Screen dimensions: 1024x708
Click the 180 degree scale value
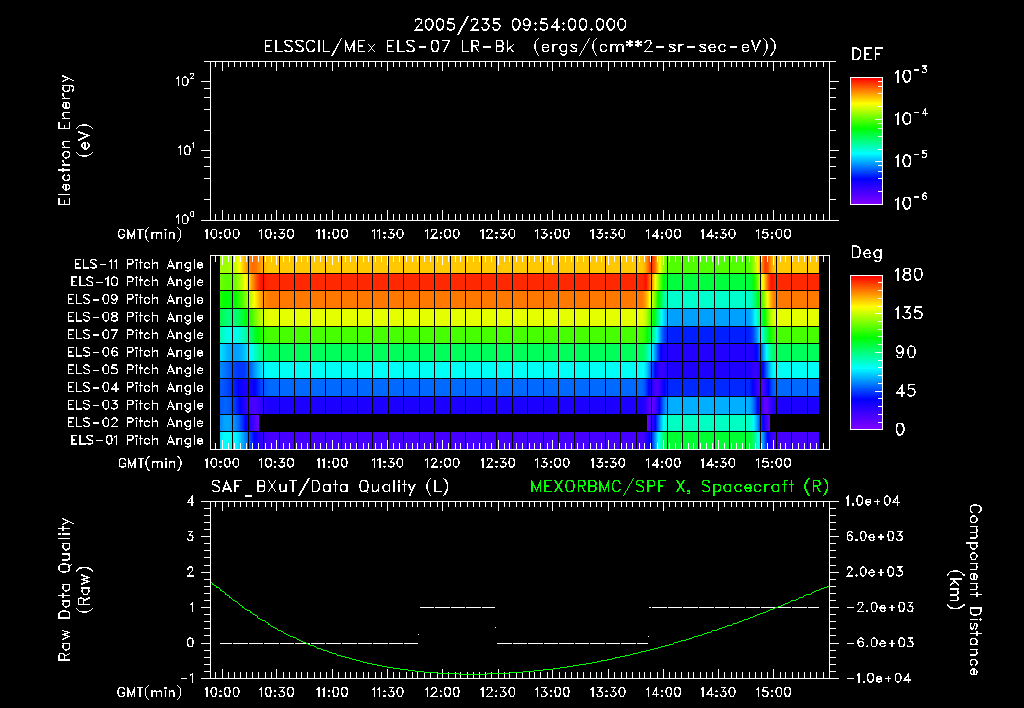point(908,275)
